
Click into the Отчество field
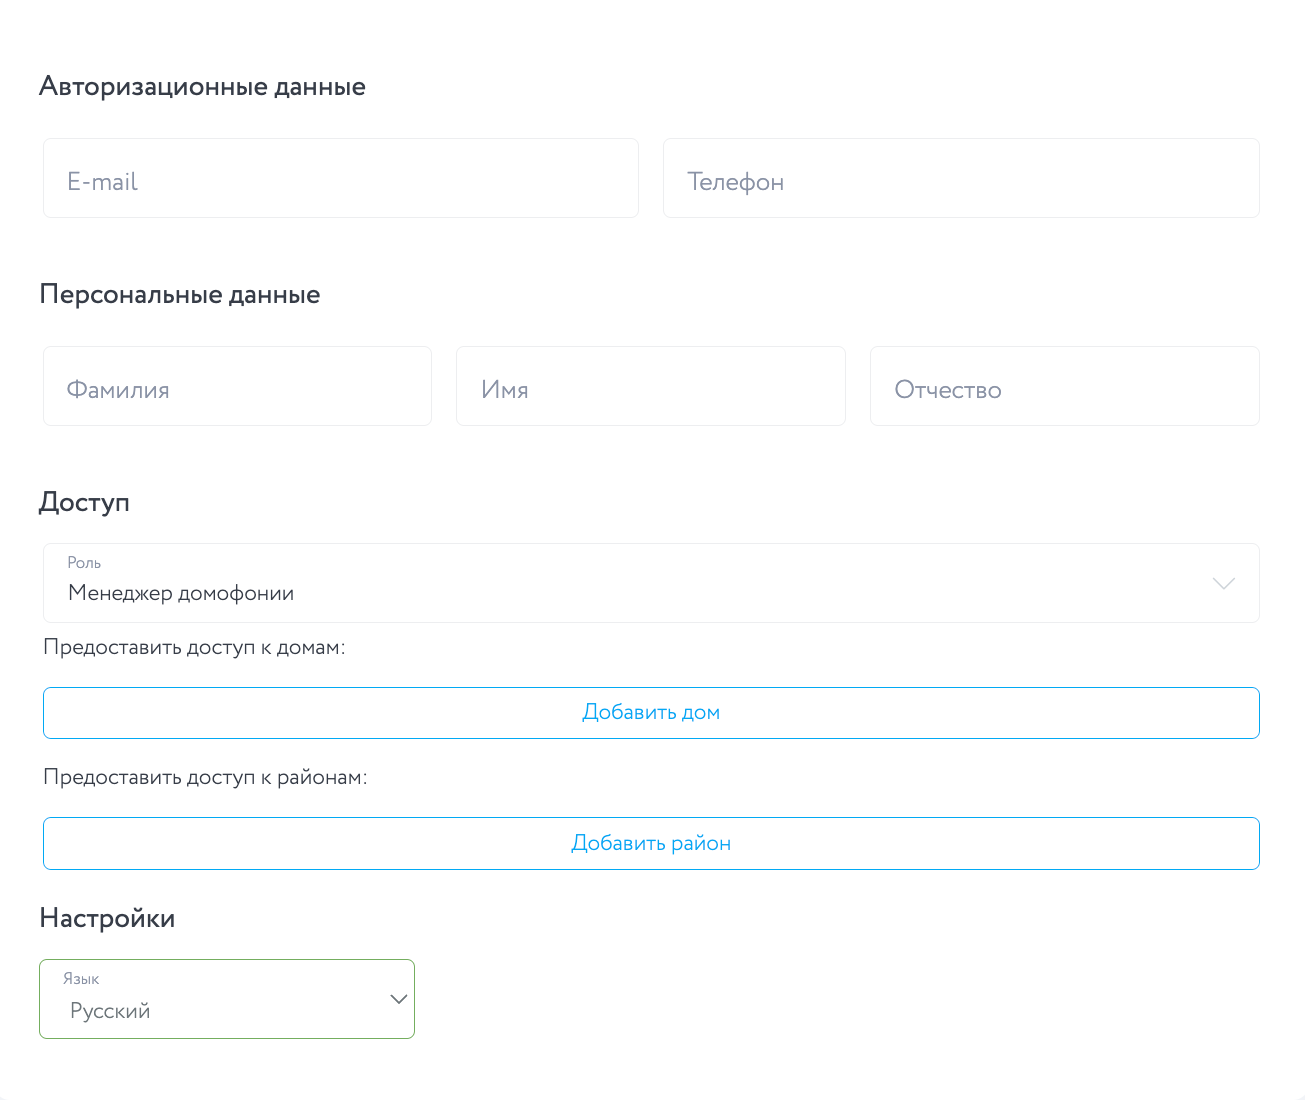pyautogui.click(x=1064, y=387)
